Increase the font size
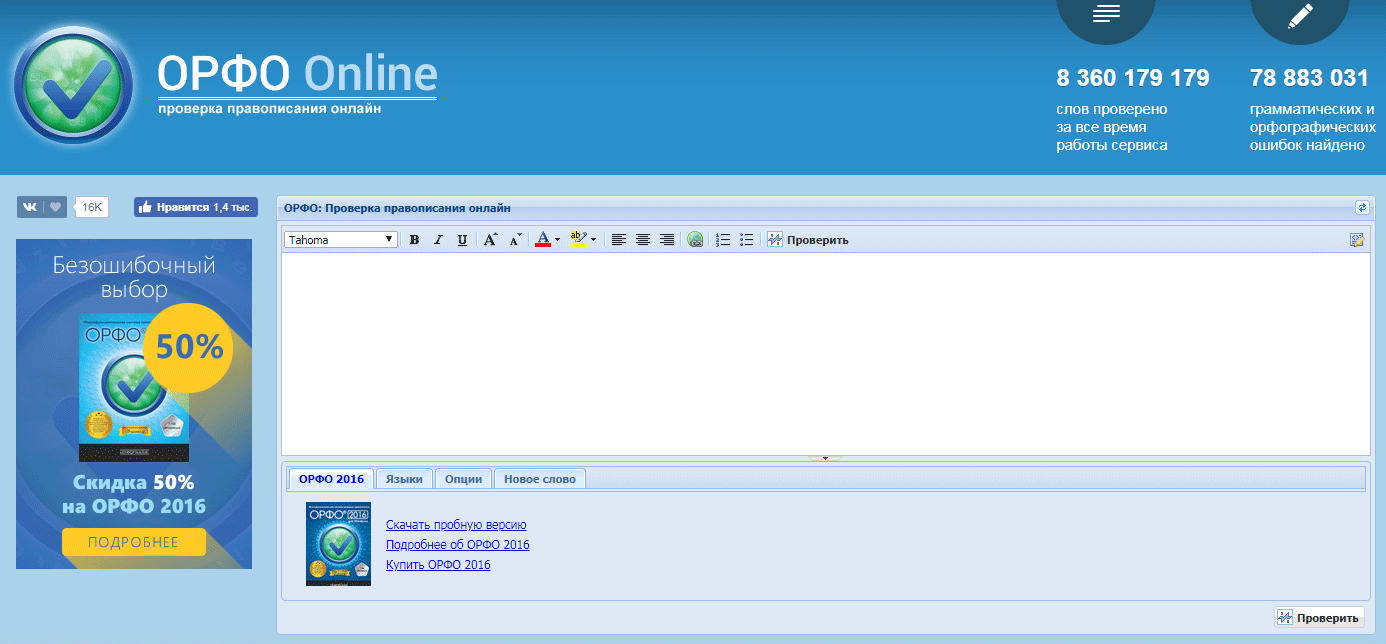 [x=490, y=240]
